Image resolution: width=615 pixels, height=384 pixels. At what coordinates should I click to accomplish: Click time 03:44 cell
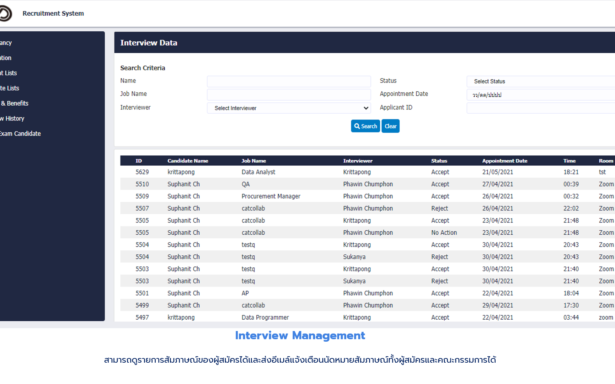571,317
